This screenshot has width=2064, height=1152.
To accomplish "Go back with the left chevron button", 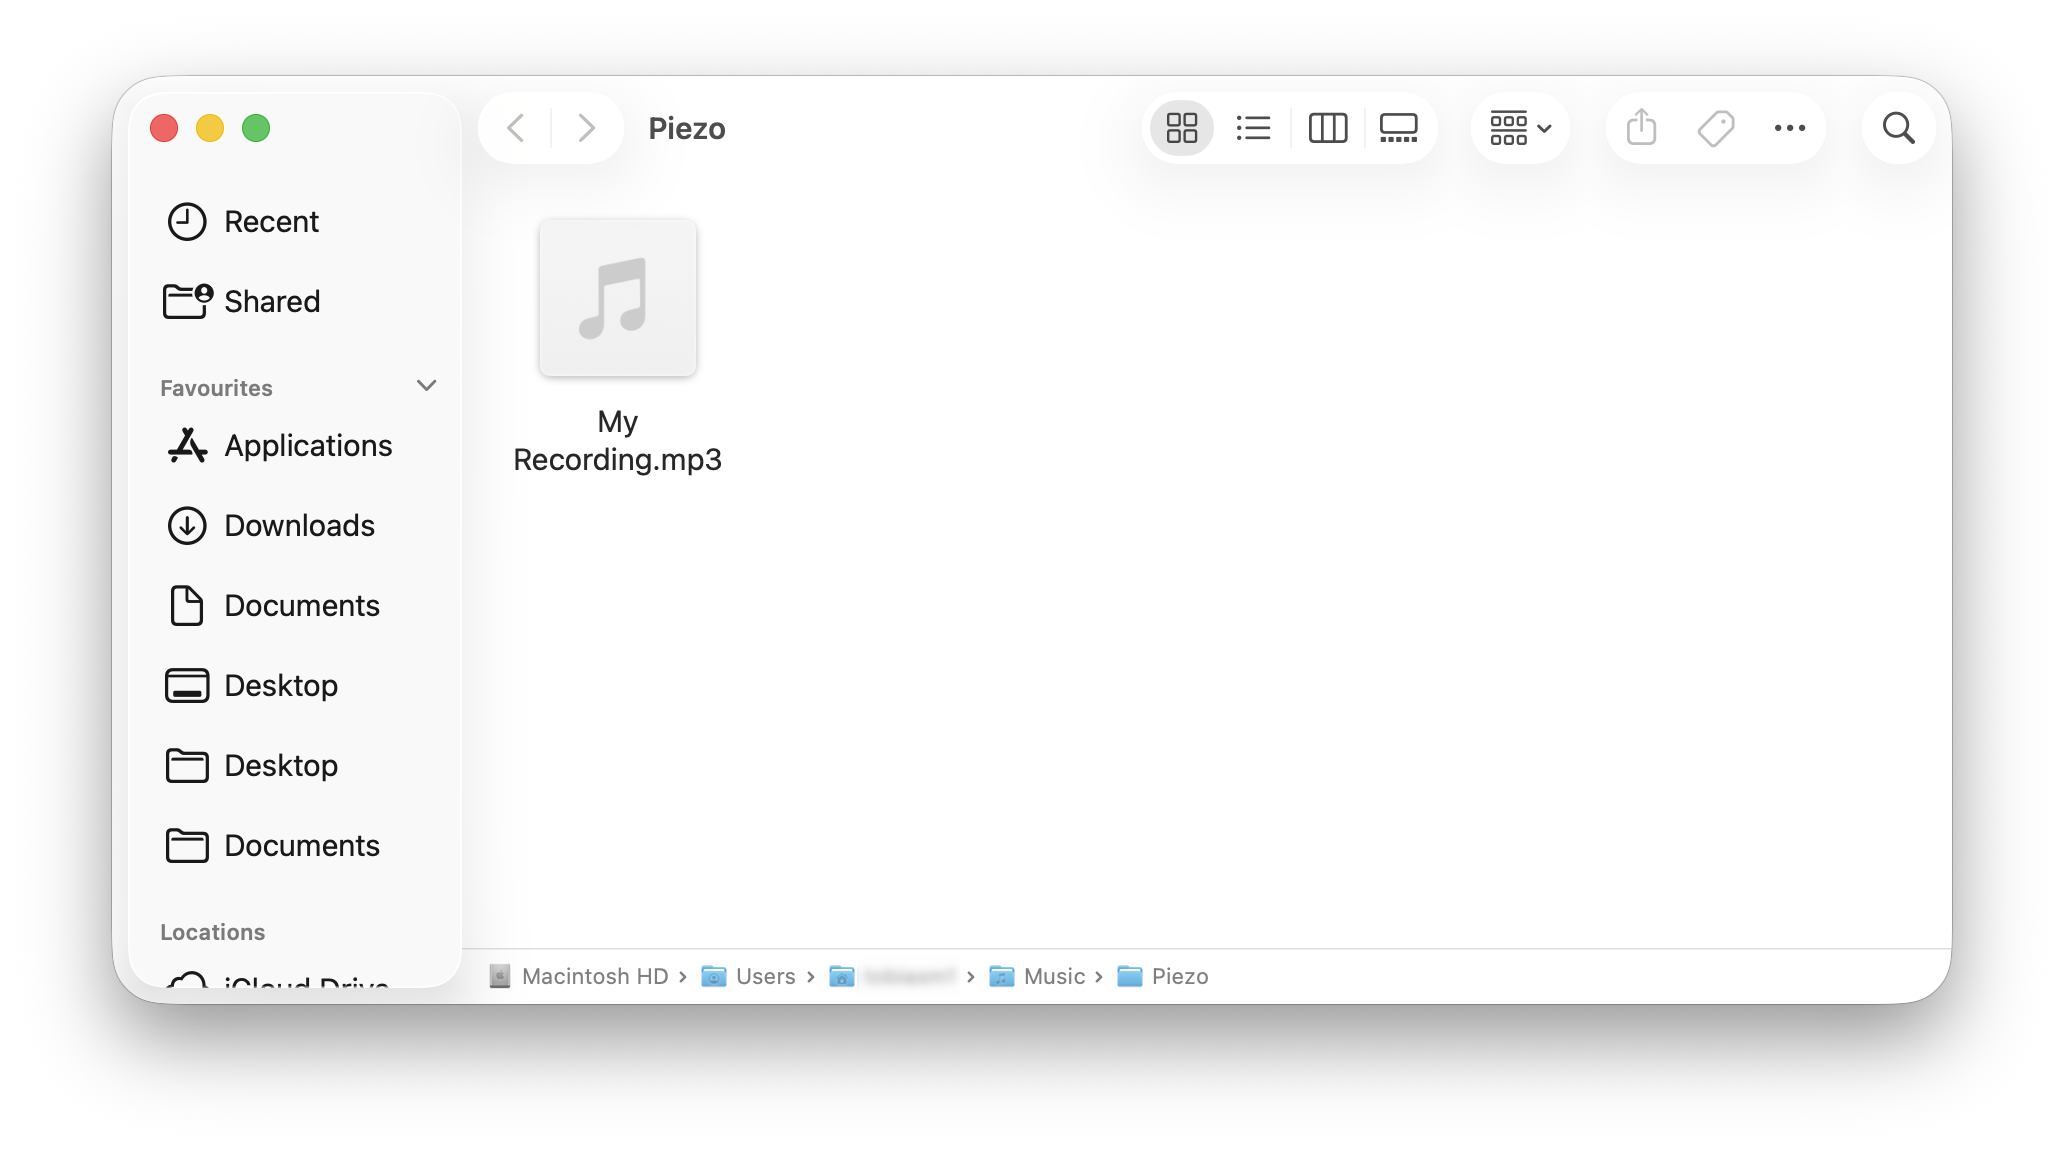I will (x=516, y=128).
